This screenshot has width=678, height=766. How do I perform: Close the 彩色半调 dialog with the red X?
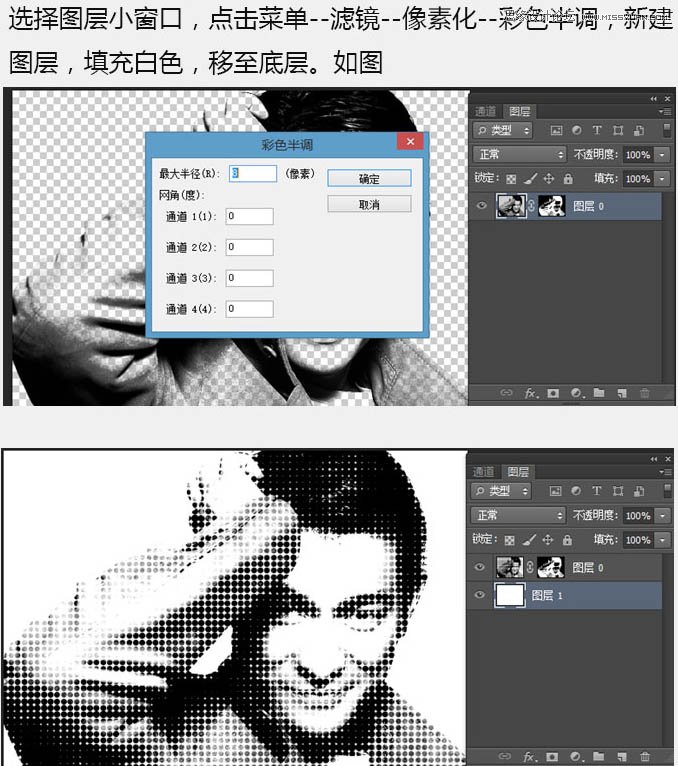click(410, 142)
